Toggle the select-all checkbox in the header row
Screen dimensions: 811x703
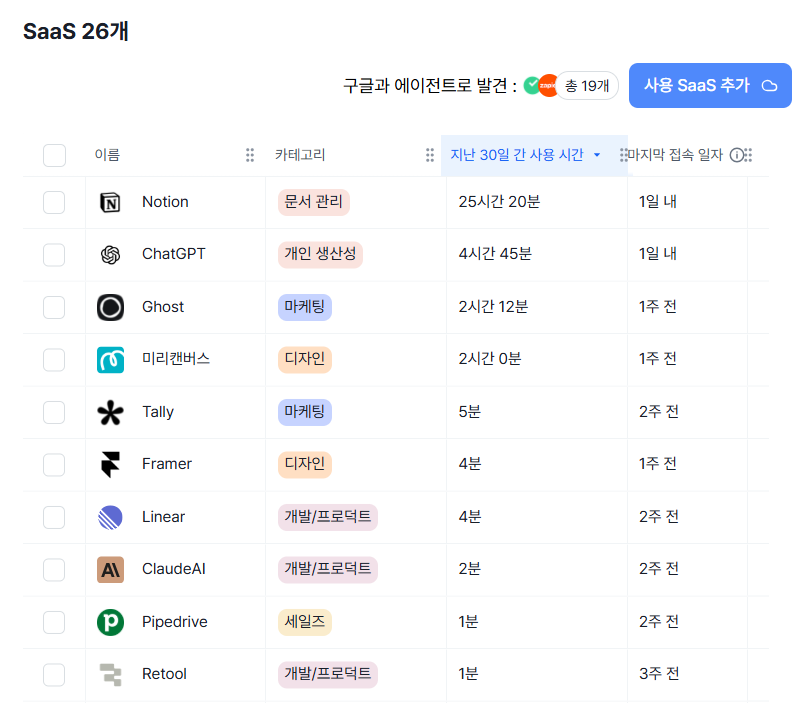54,155
